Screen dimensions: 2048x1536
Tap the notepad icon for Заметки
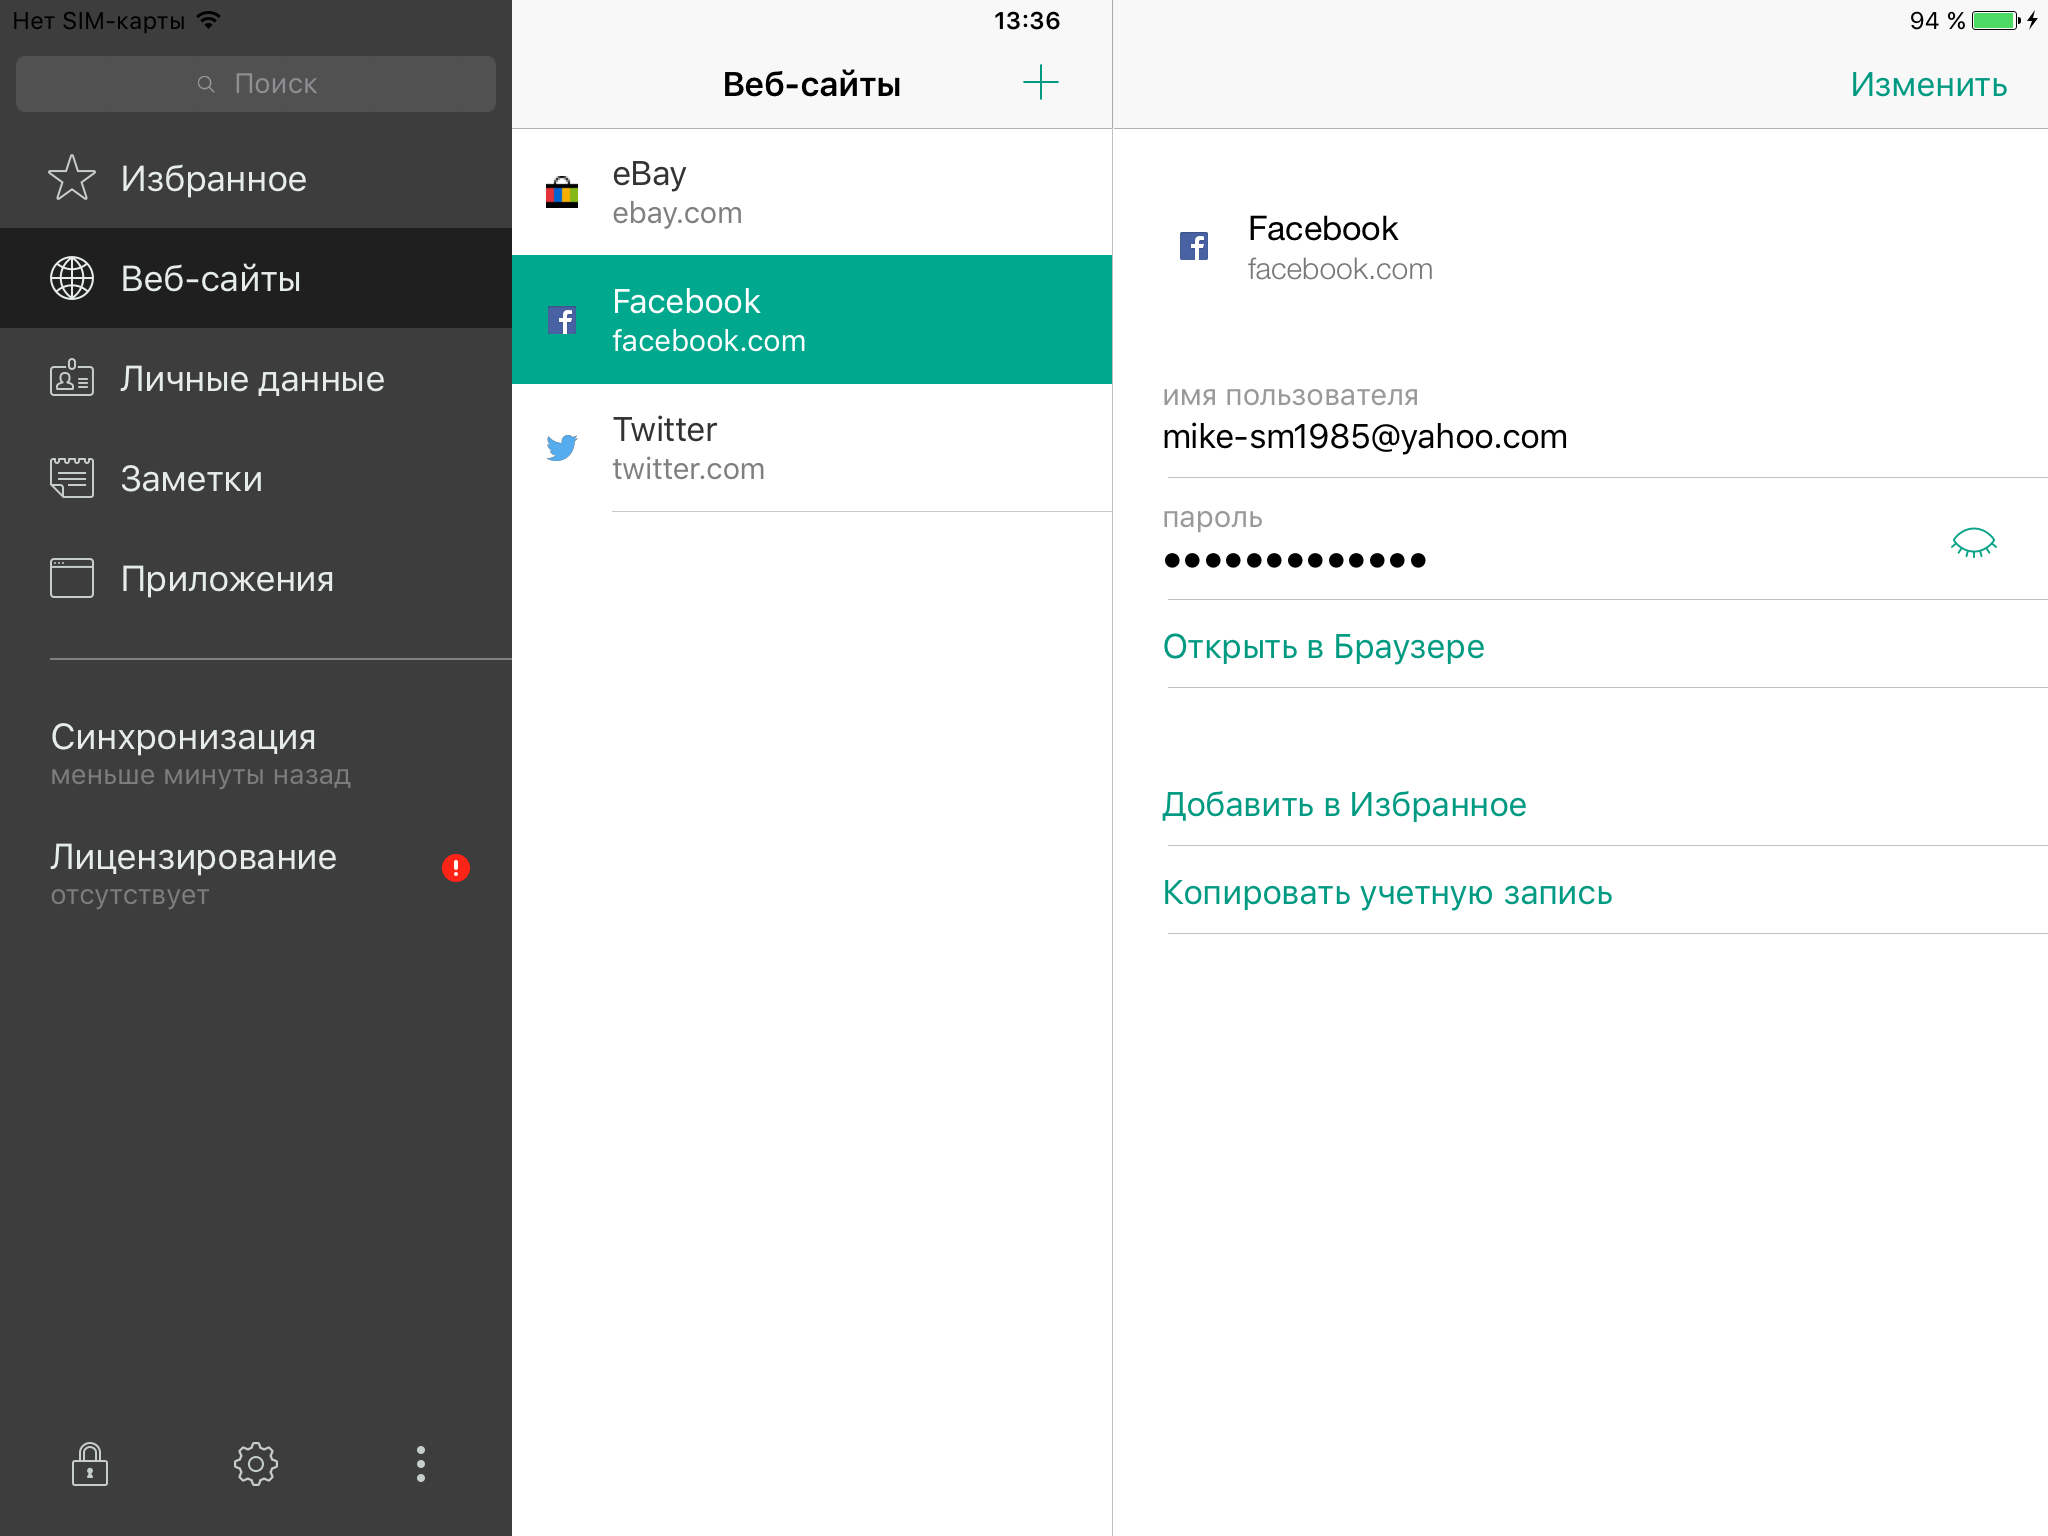pyautogui.click(x=72, y=478)
